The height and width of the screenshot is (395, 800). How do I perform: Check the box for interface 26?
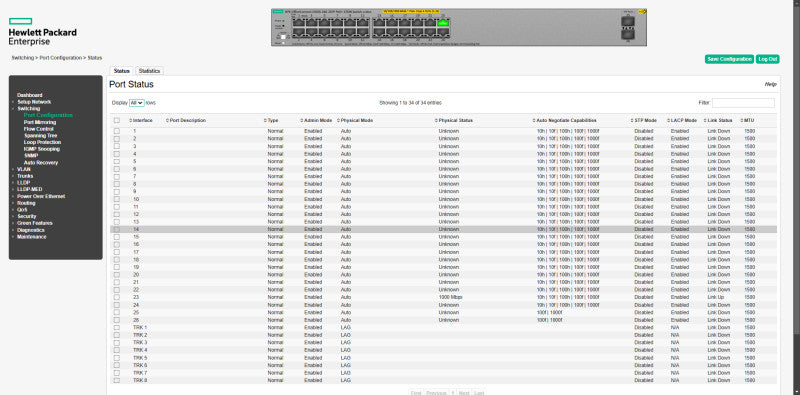tap(117, 319)
